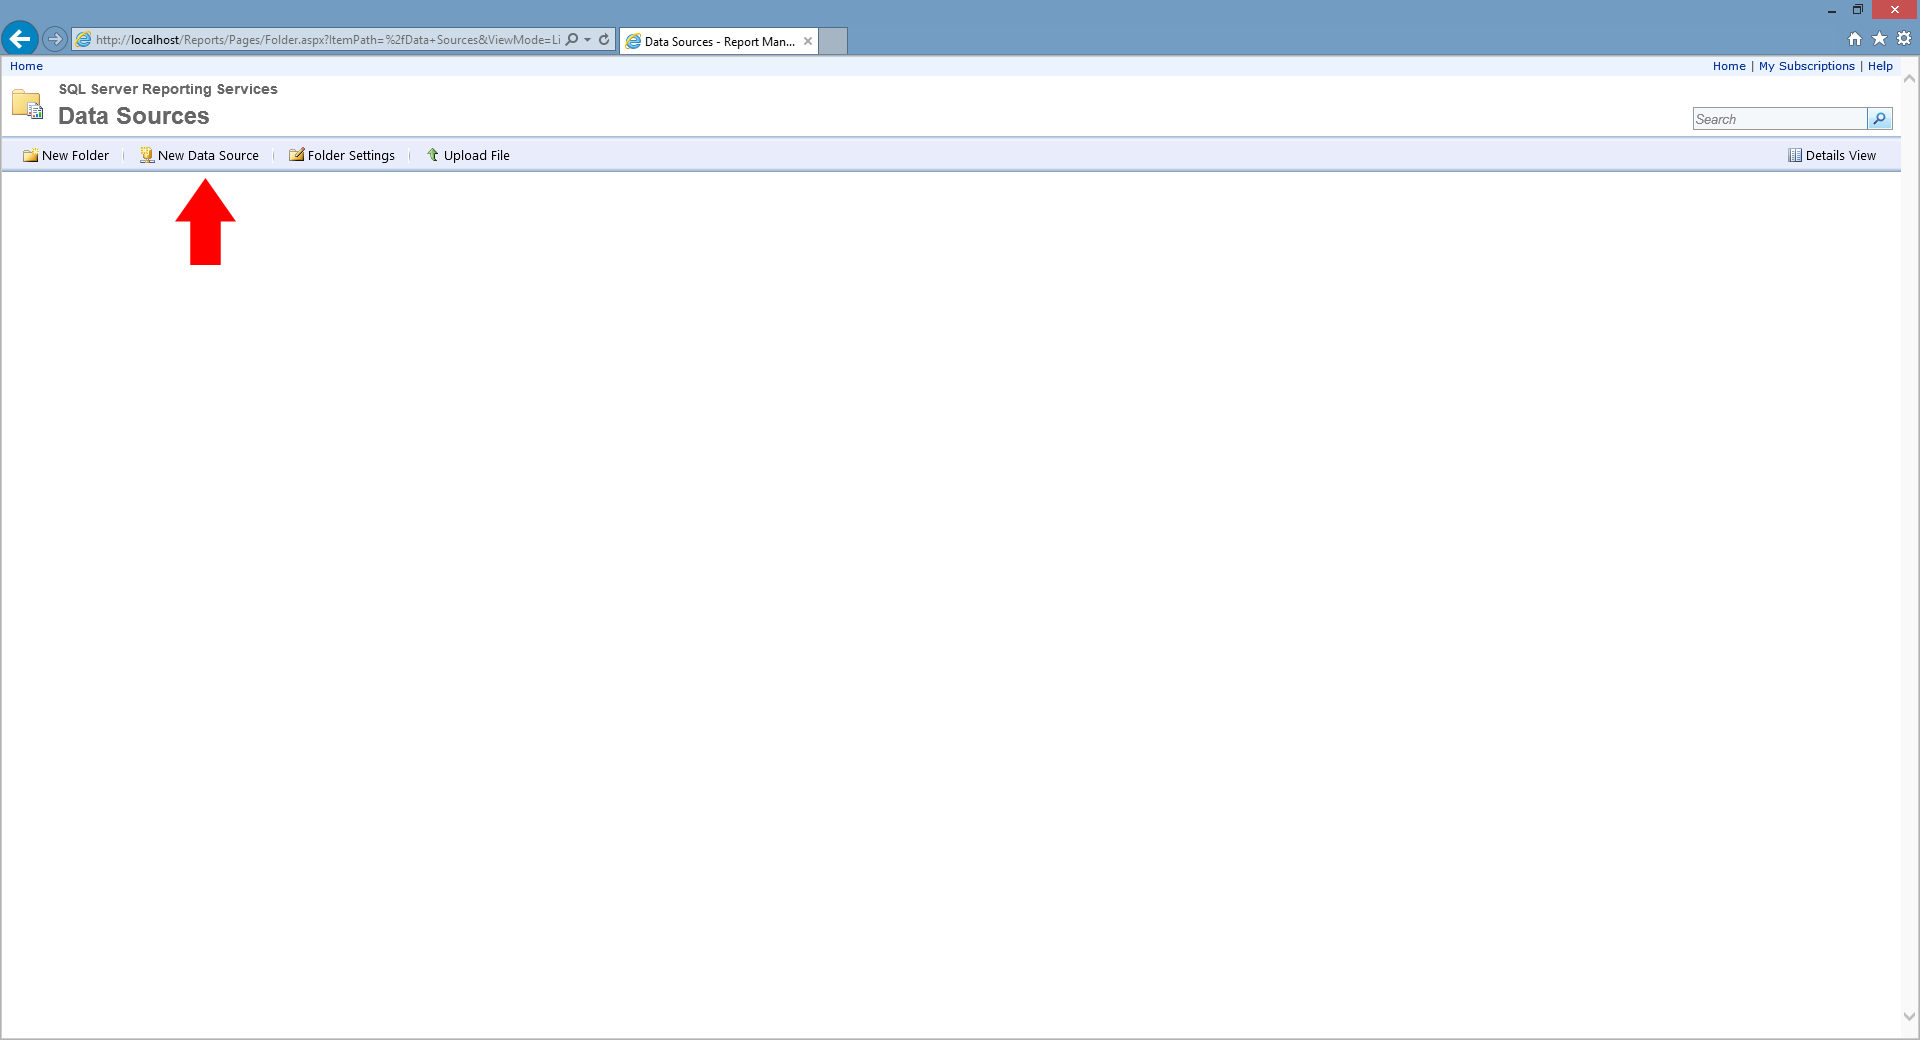
Task: Click inside the Search text field
Action: pyautogui.click(x=1778, y=119)
